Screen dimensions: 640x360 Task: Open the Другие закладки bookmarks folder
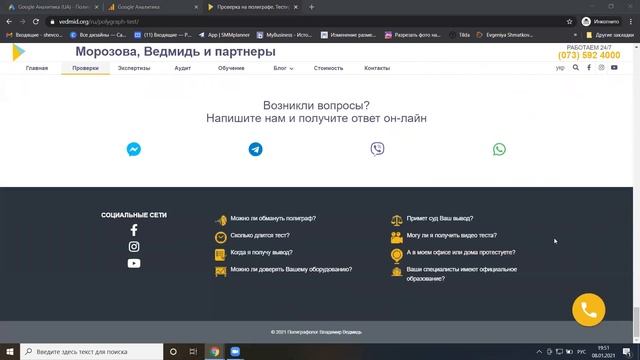click(610, 35)
